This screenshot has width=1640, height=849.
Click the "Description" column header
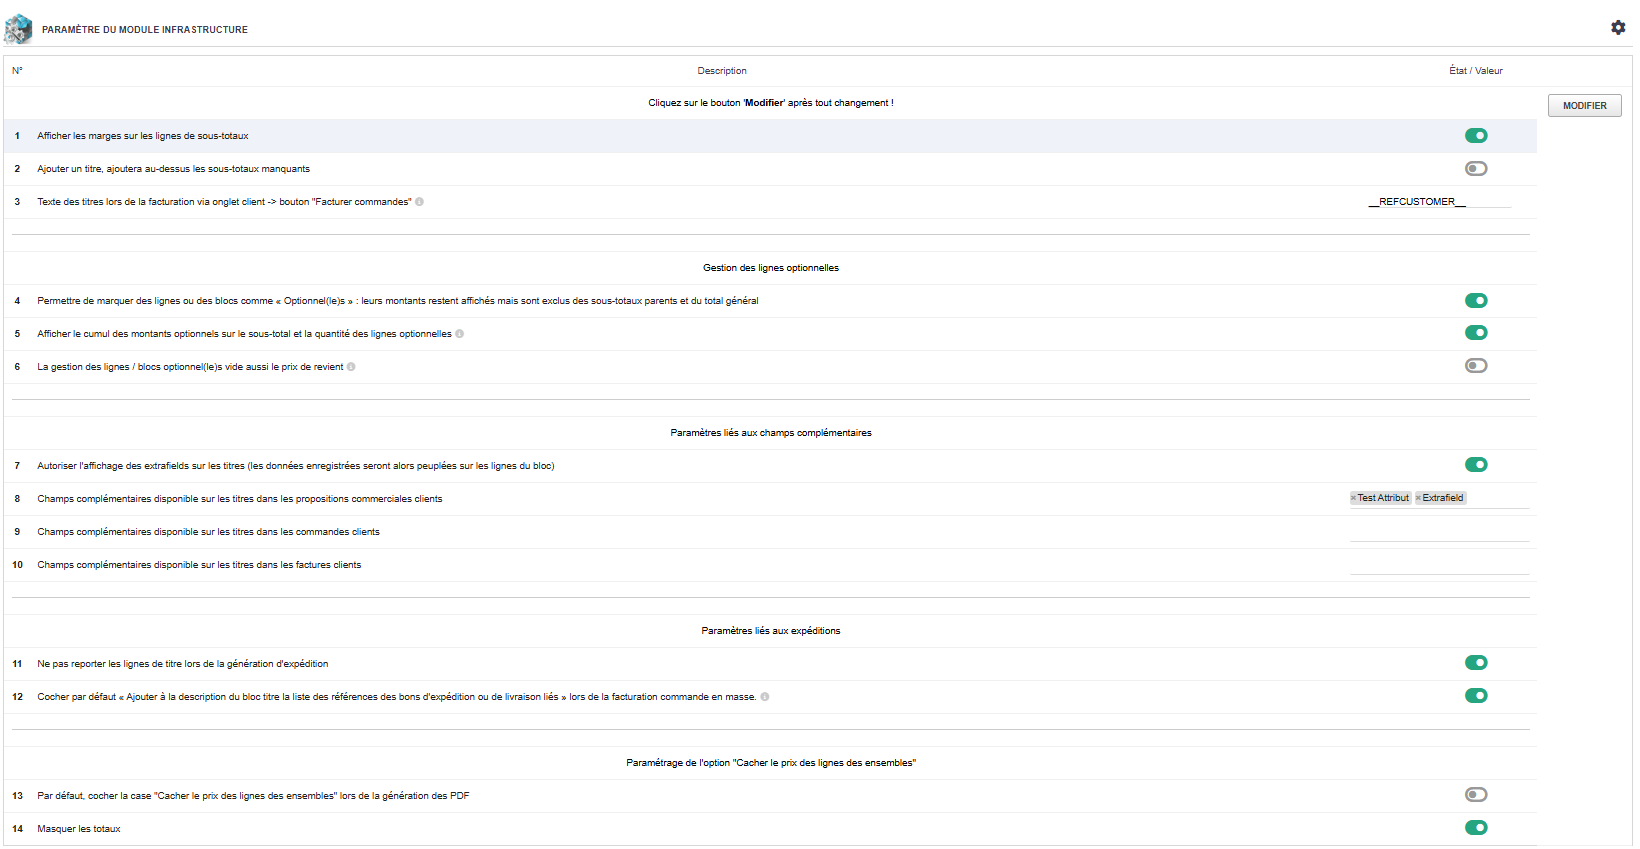point(722,71)
